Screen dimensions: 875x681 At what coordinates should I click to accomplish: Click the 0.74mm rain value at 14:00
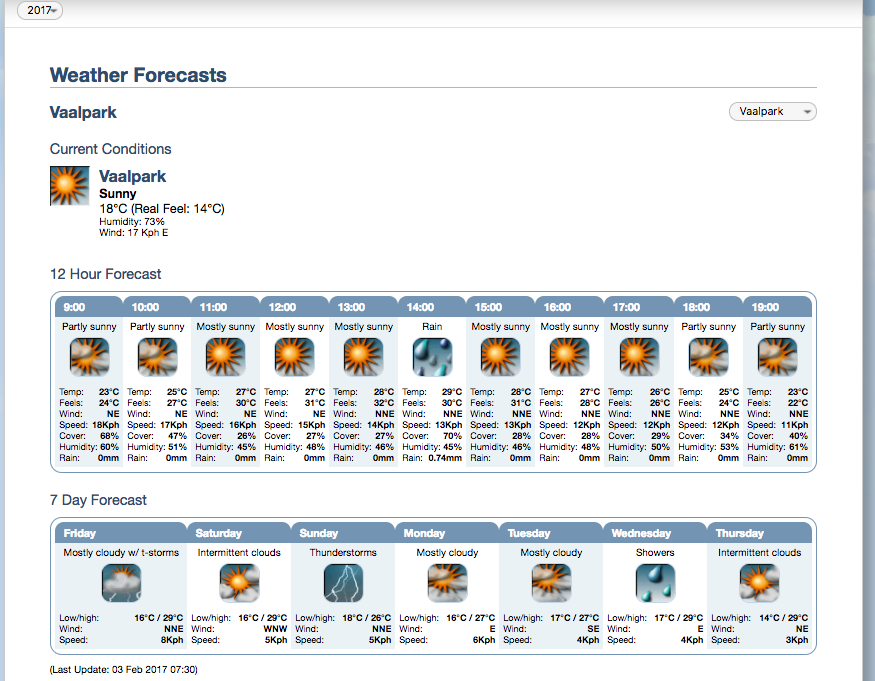click(445, 458)
